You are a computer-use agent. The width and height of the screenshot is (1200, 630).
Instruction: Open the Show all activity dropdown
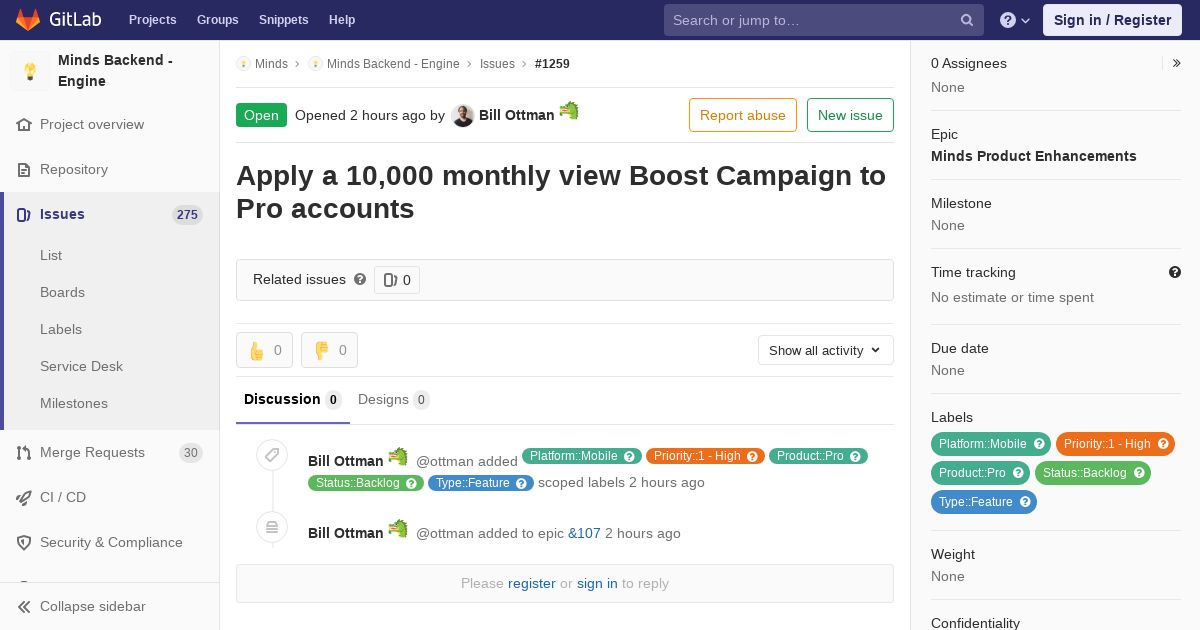click(x=825, y=350)
